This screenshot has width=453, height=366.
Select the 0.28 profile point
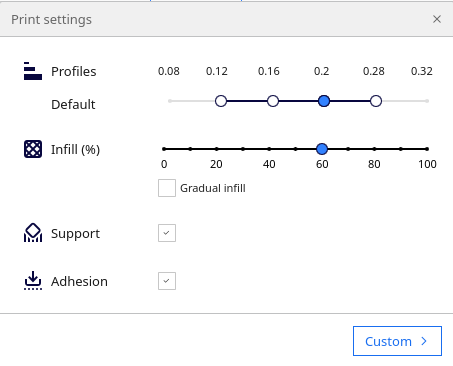376,101
